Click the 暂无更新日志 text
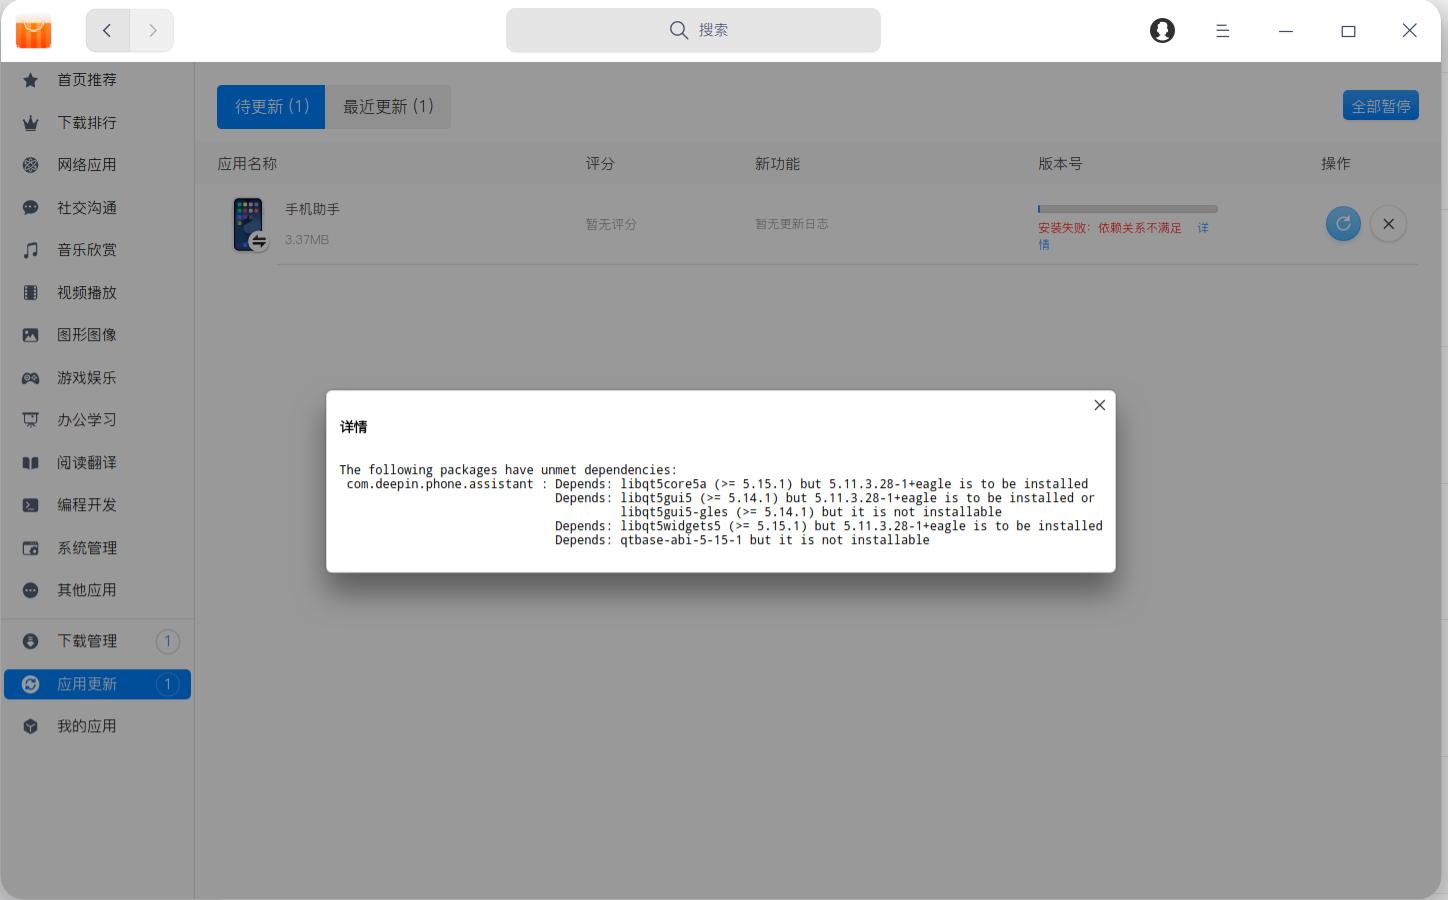The width and height of the screenshot is (1448, 900). coord(792,224)
